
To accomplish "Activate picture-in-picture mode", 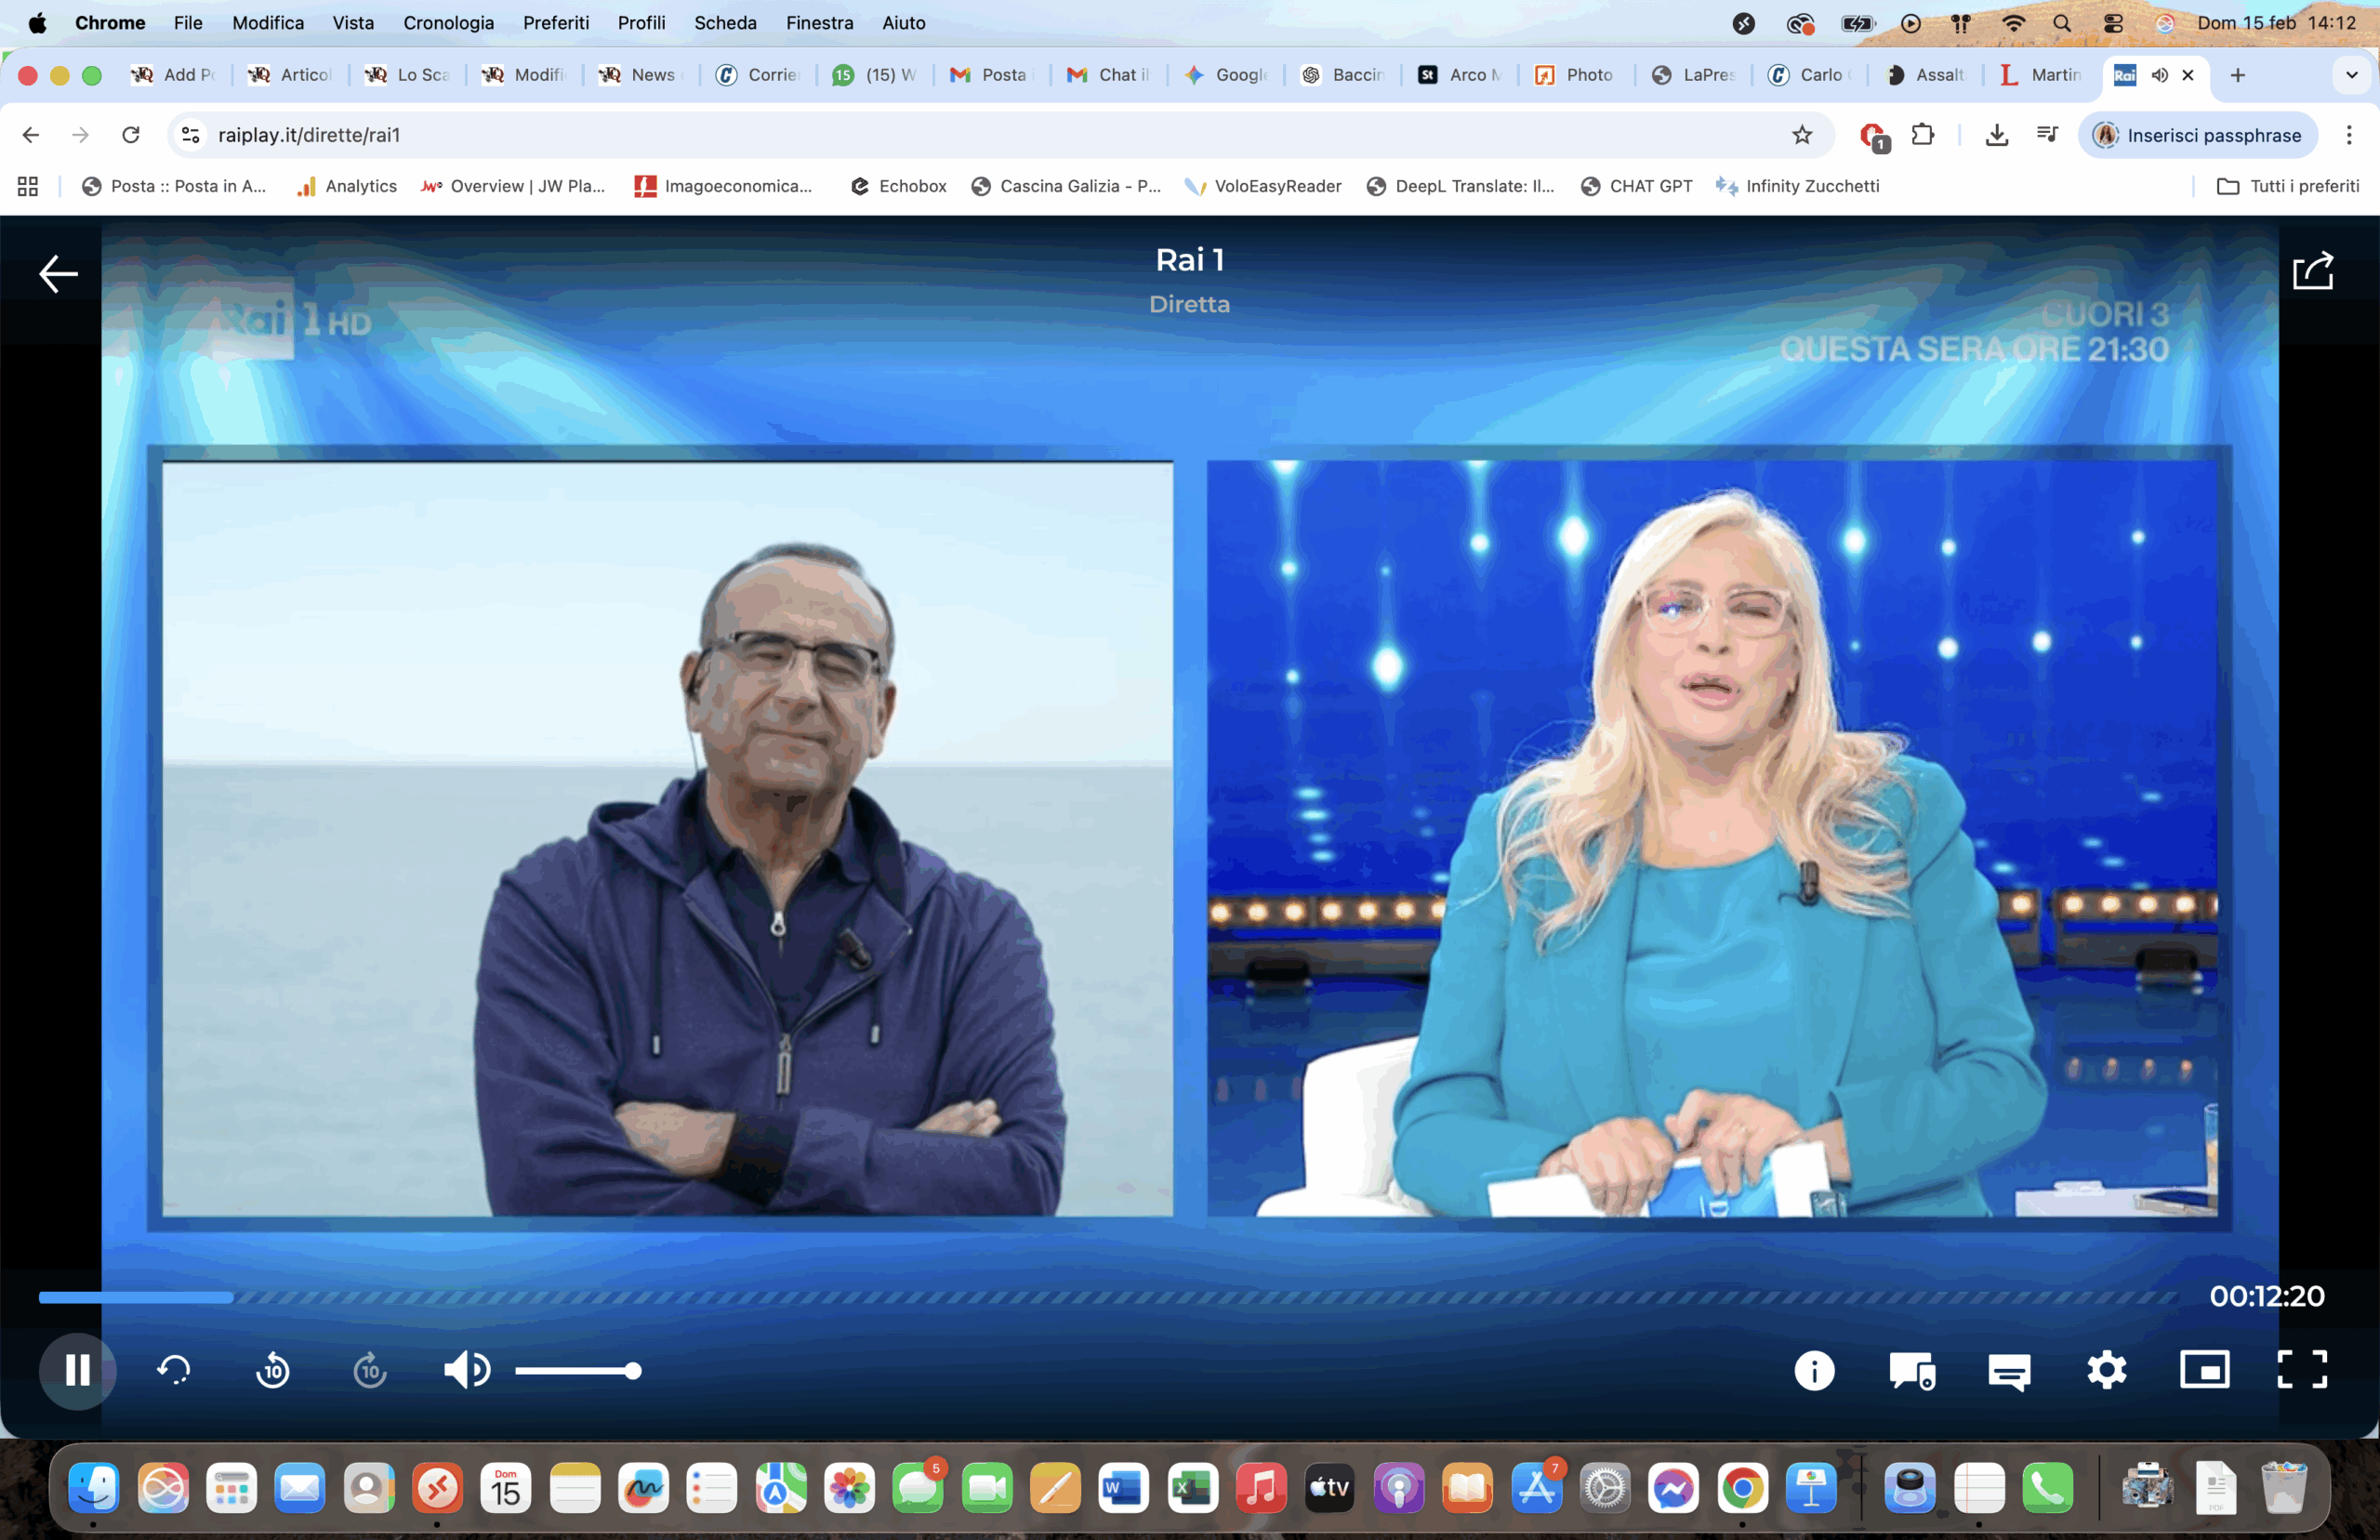I will click(2206, 1370).
